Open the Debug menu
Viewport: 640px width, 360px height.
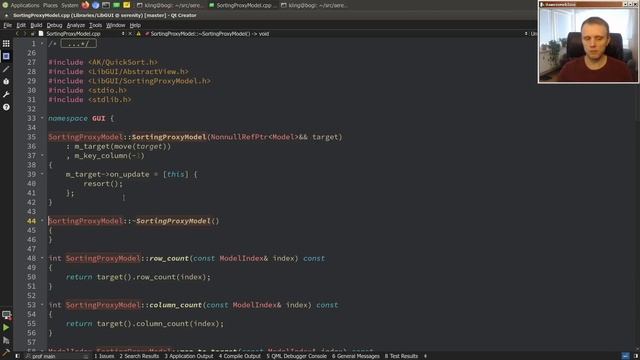point(54,25)
